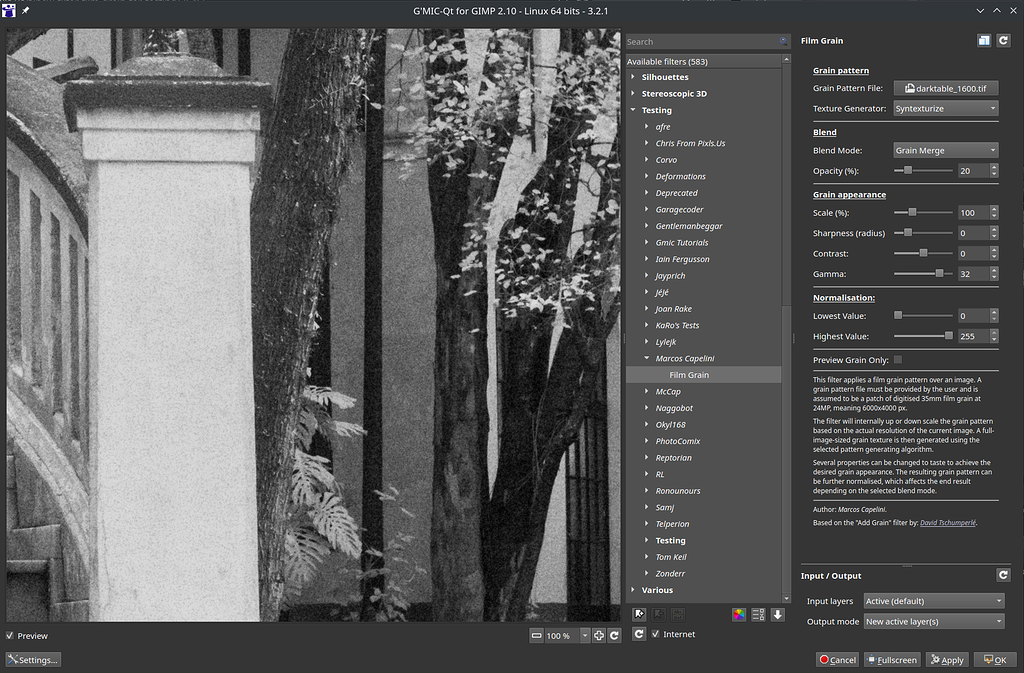The width and height of the screenshot is (1024, 673).
Task: Click inside the filter Search field
Action: coord(700,42)
